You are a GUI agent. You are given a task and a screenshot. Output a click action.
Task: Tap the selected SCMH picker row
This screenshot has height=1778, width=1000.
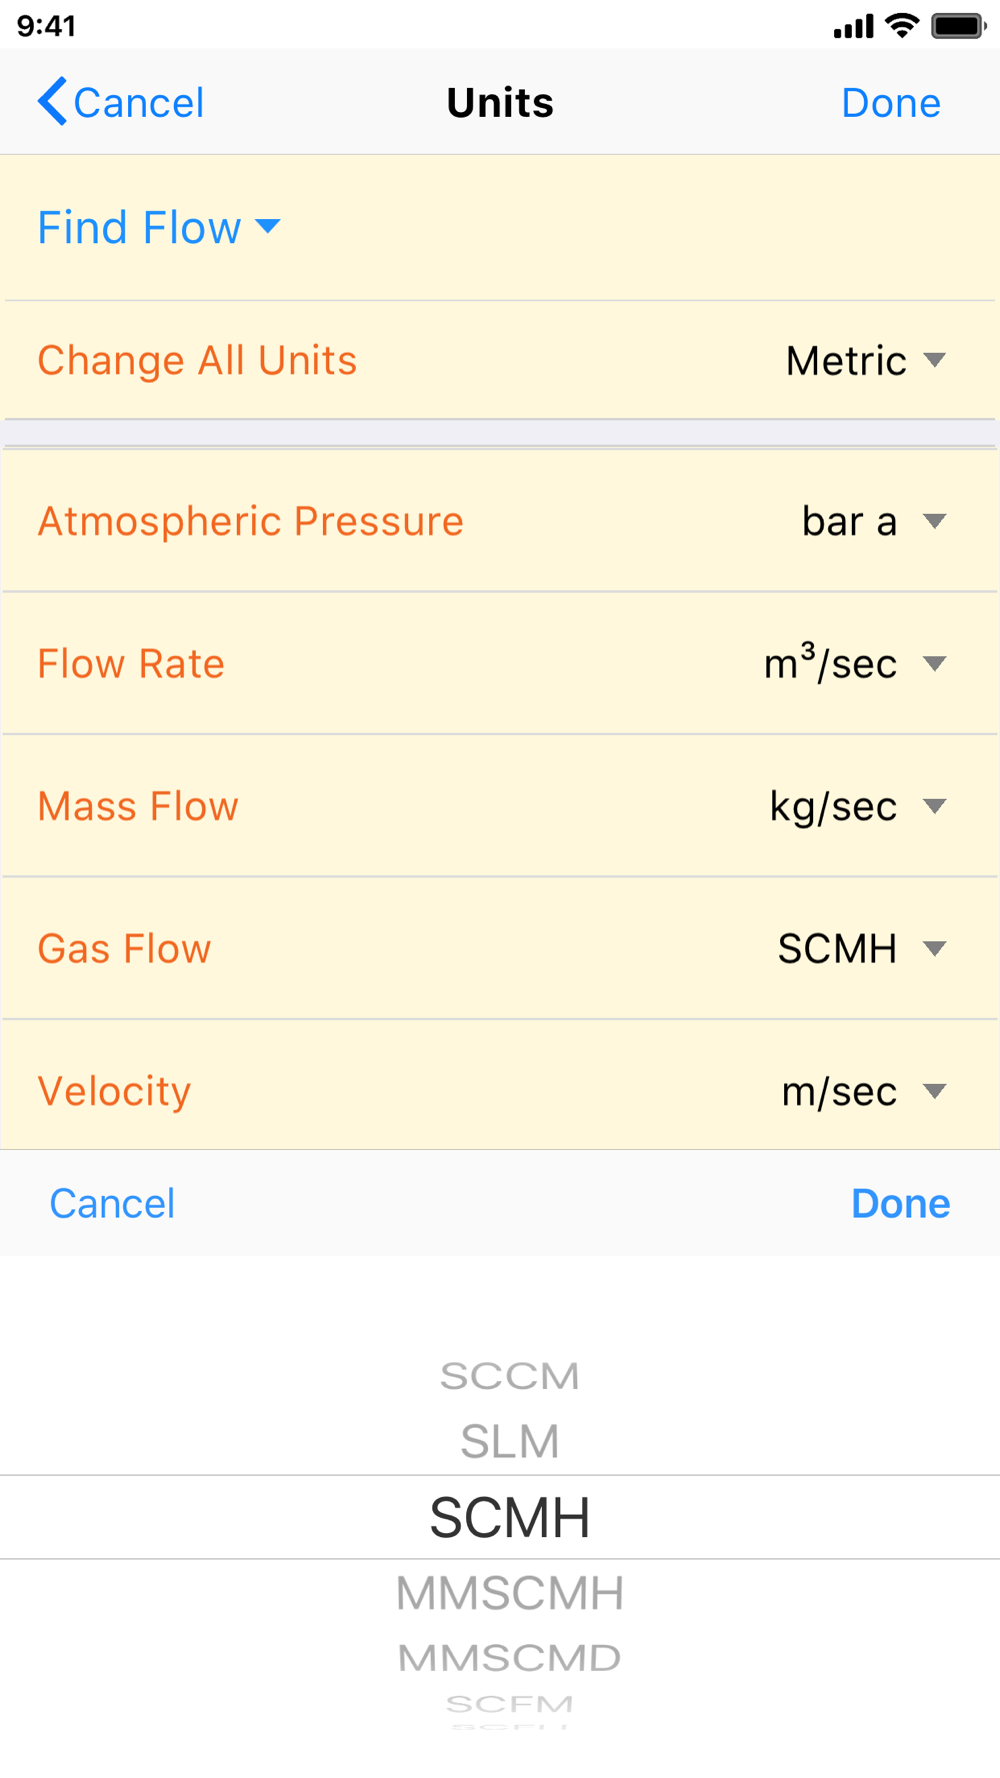click(500, 1517)
